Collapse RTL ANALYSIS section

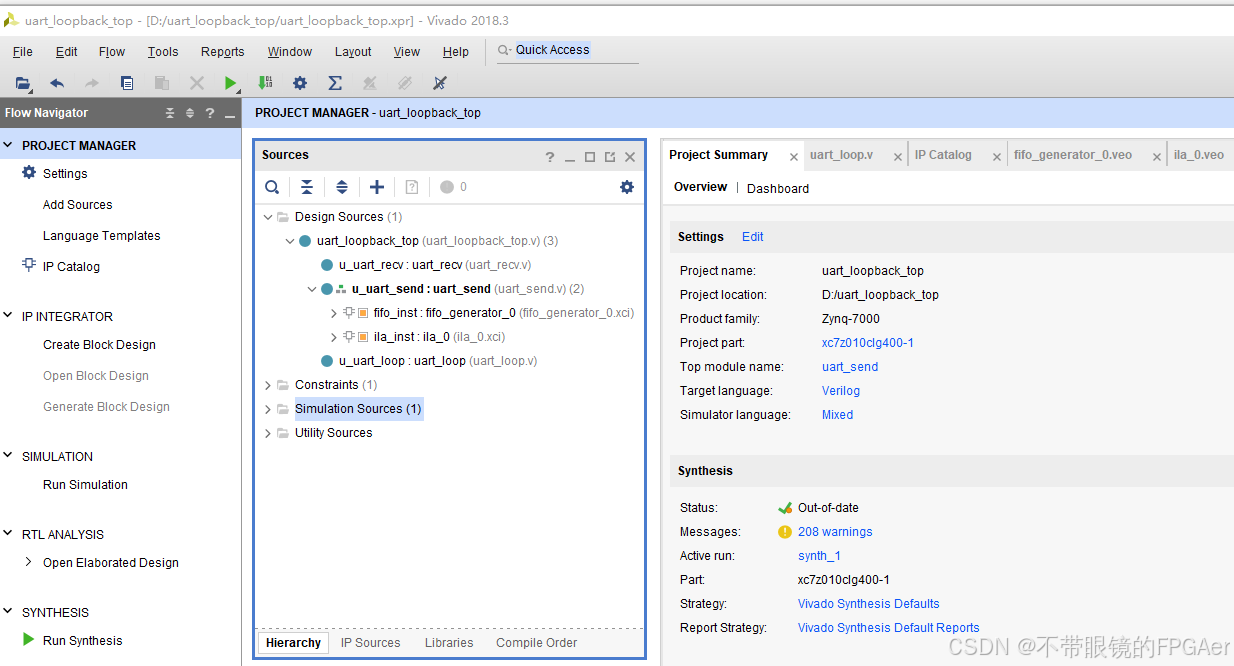pyautogui.click(x=10, y=534)
